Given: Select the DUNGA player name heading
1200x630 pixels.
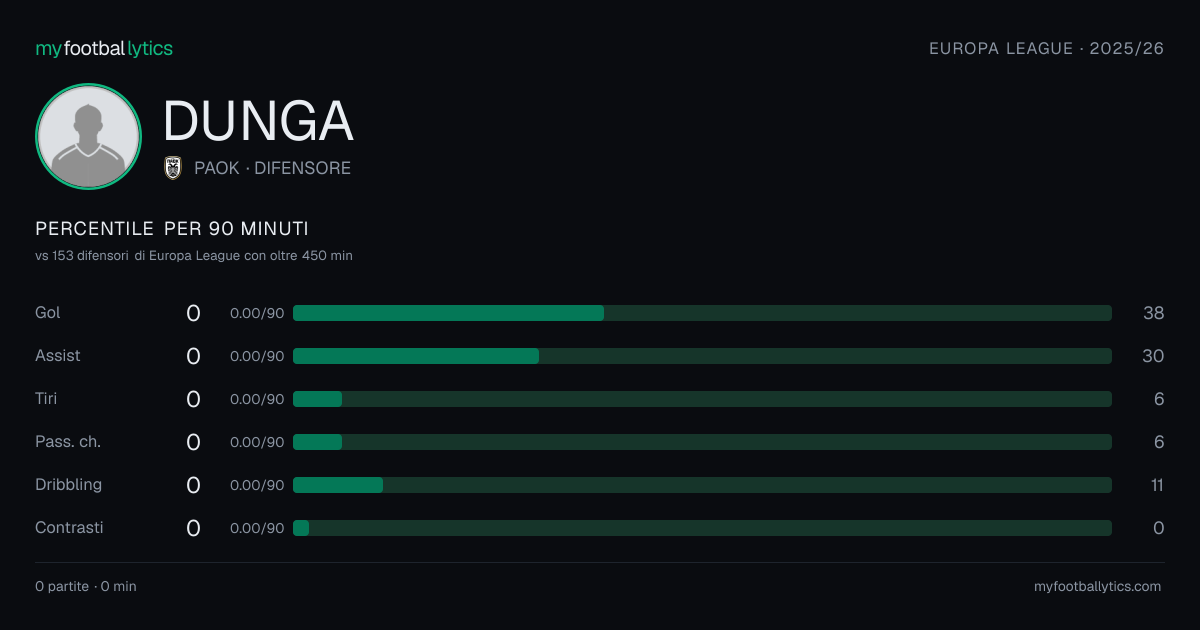Looking at the screenshot, I should (x=258, y=121).
